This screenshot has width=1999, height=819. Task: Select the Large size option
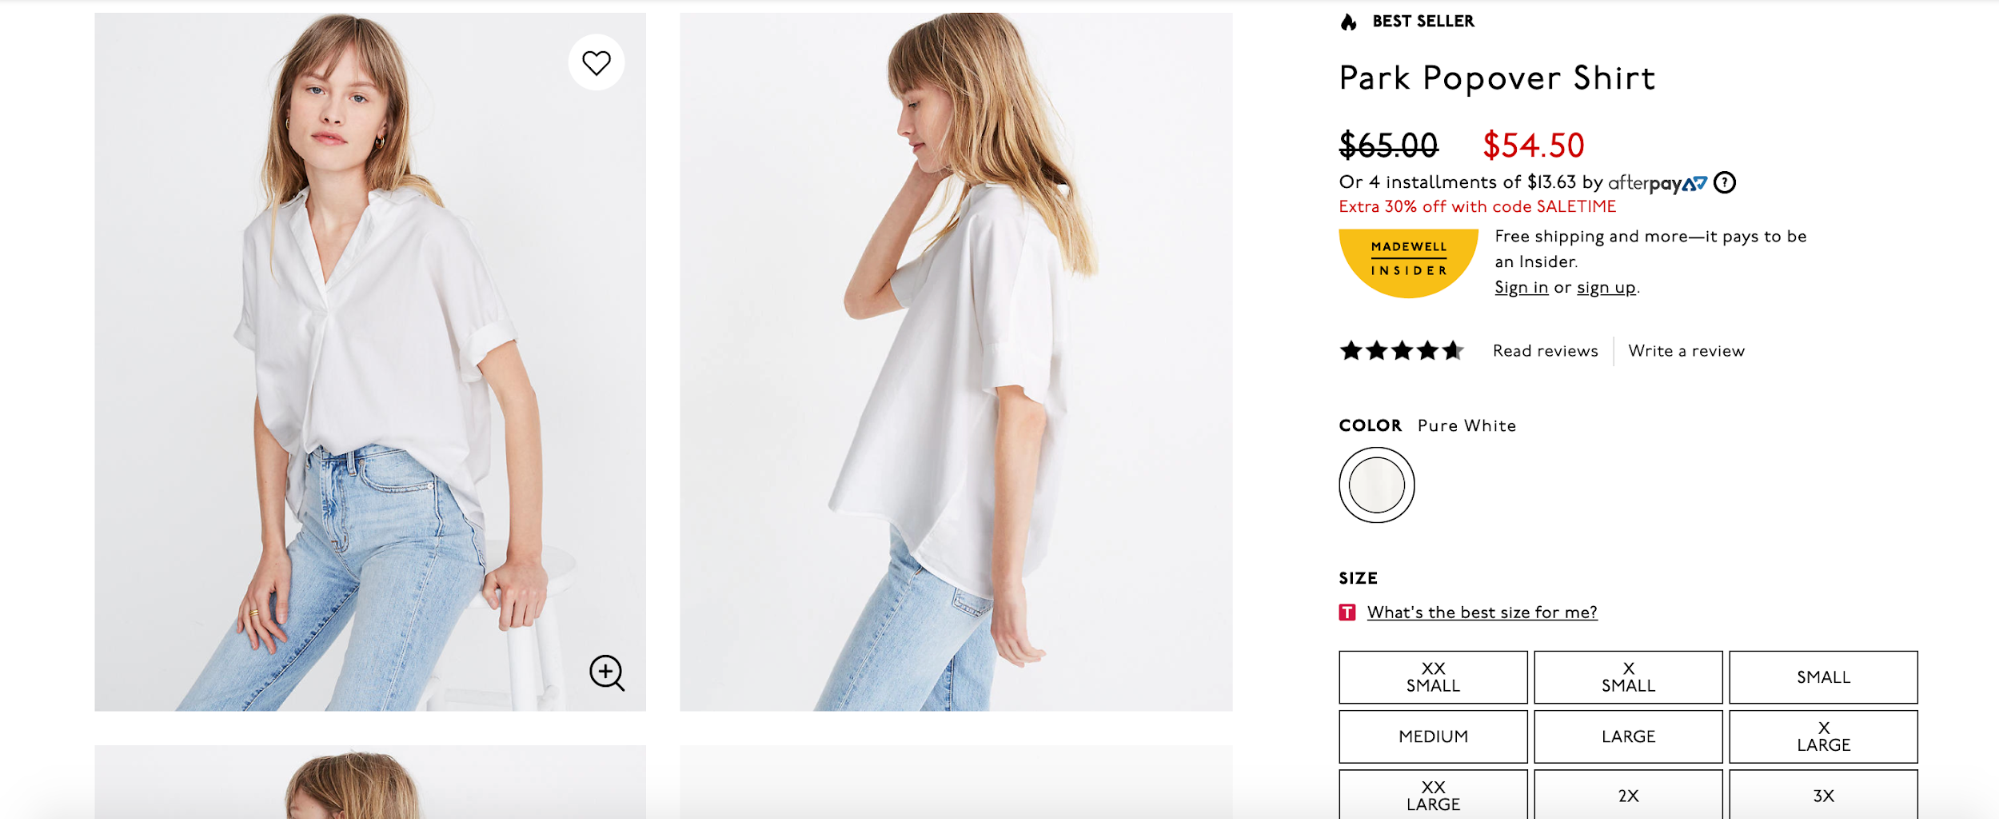(x=1628, y=736)
